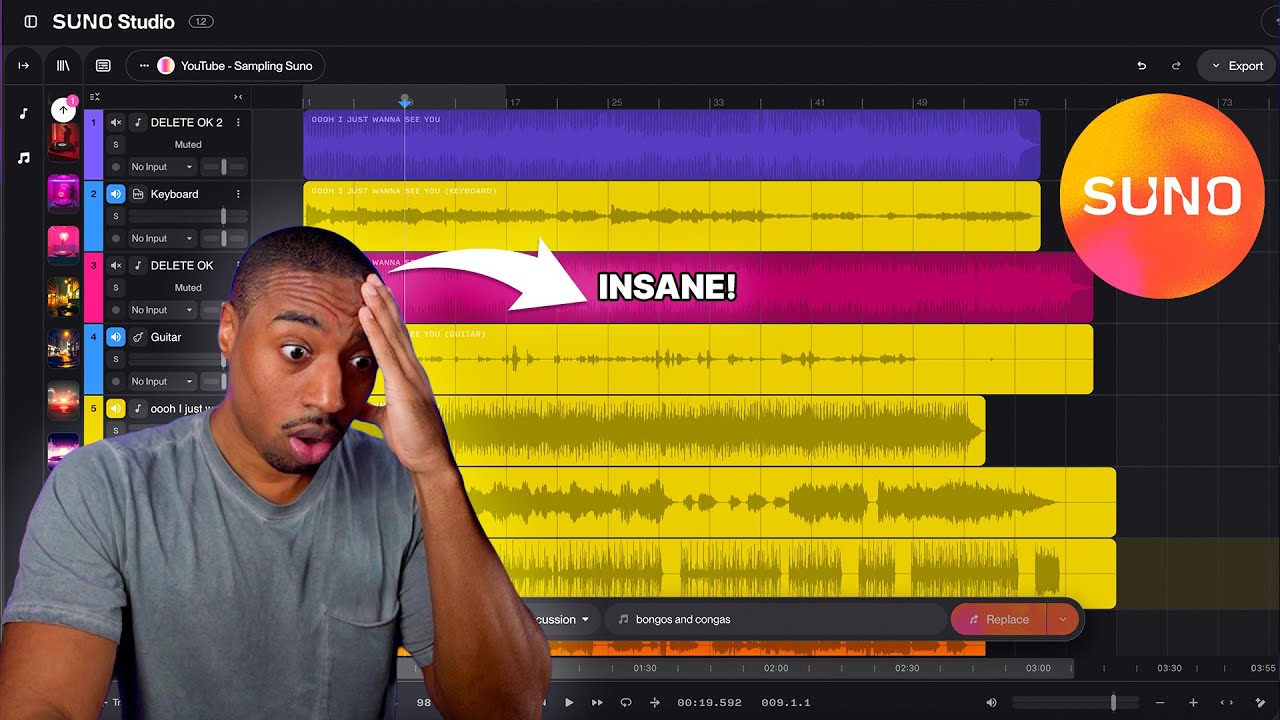The height and width of the screenshot is (720, 1280).
Task: Click the bongos and congas prompt field
Action: pyautogui.click(x=775, y=619)
